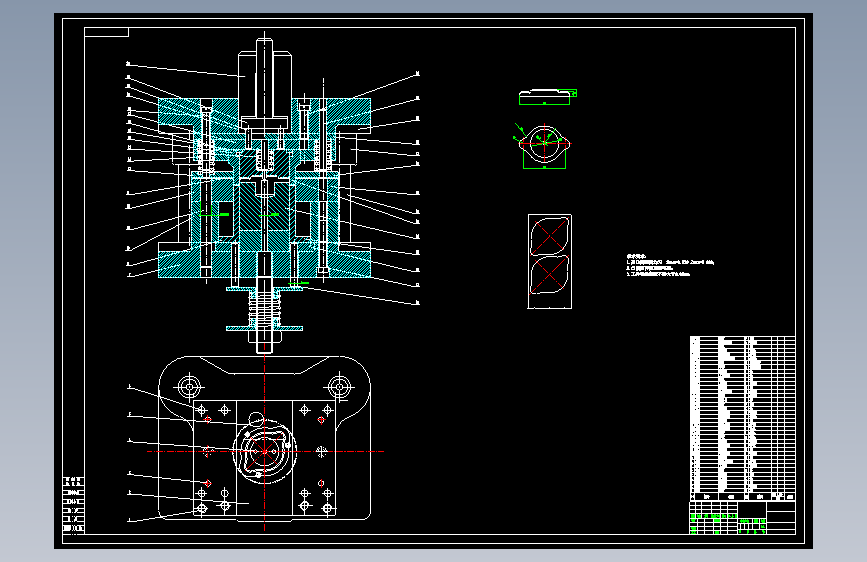The image size is (867, 562).
Task: Select the title block at bottom right
Action: (x=743, y=517)
